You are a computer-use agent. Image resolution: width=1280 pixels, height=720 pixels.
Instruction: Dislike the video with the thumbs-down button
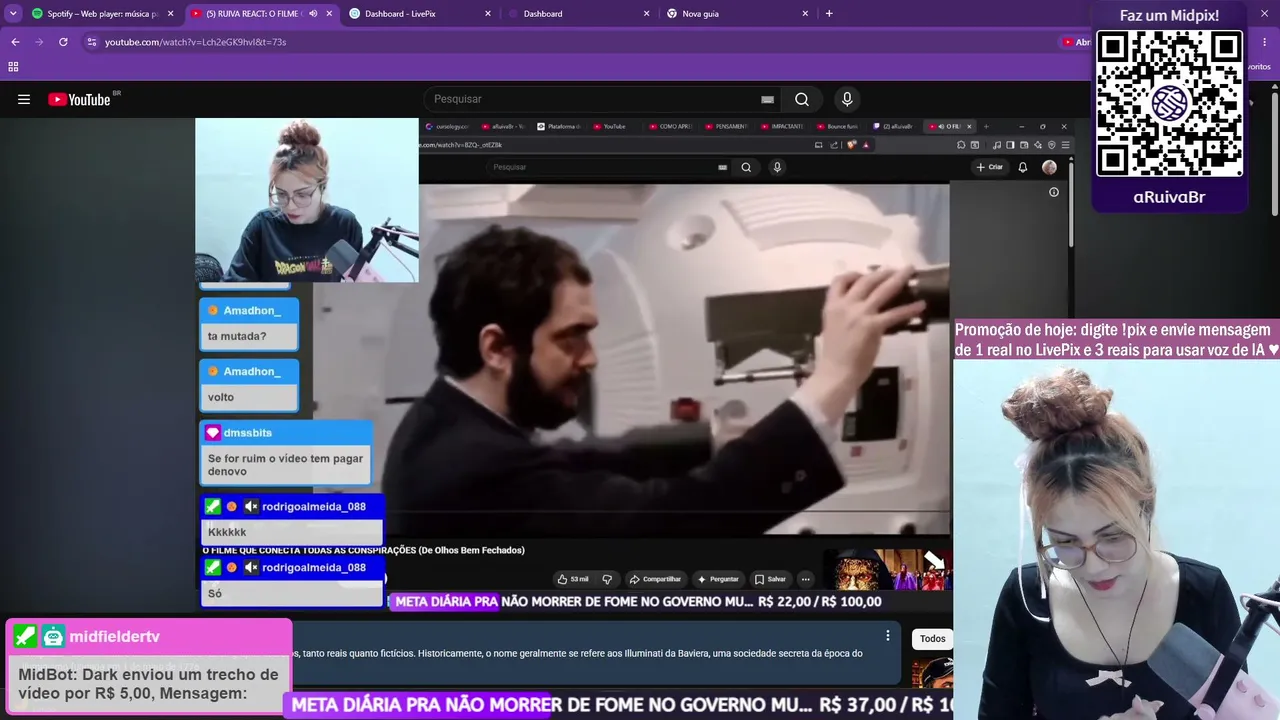tap(607, 579)
